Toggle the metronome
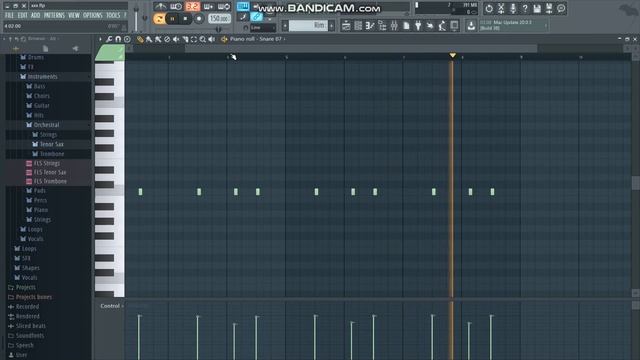The width and height of the screenshot is (640, 360). click(160, 6)
